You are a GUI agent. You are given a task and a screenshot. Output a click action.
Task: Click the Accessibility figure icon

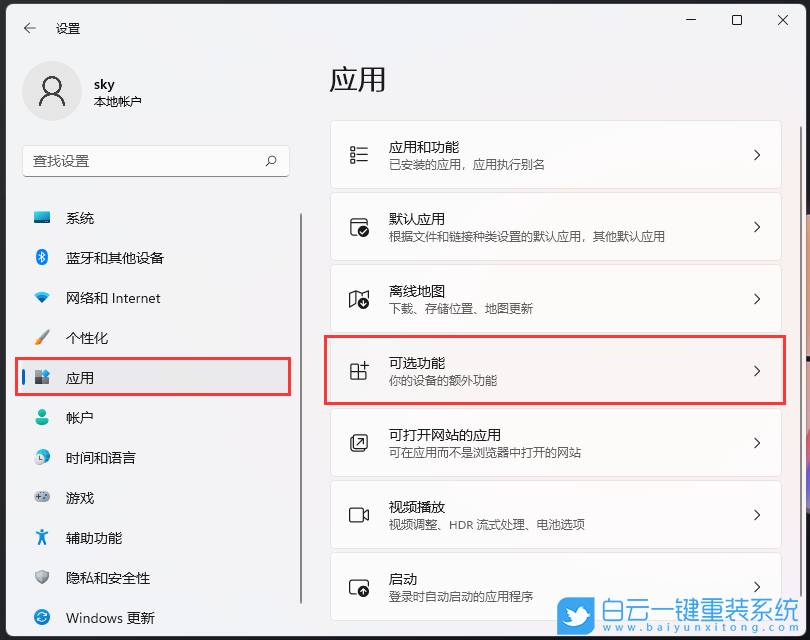click(x=40, y=538)
